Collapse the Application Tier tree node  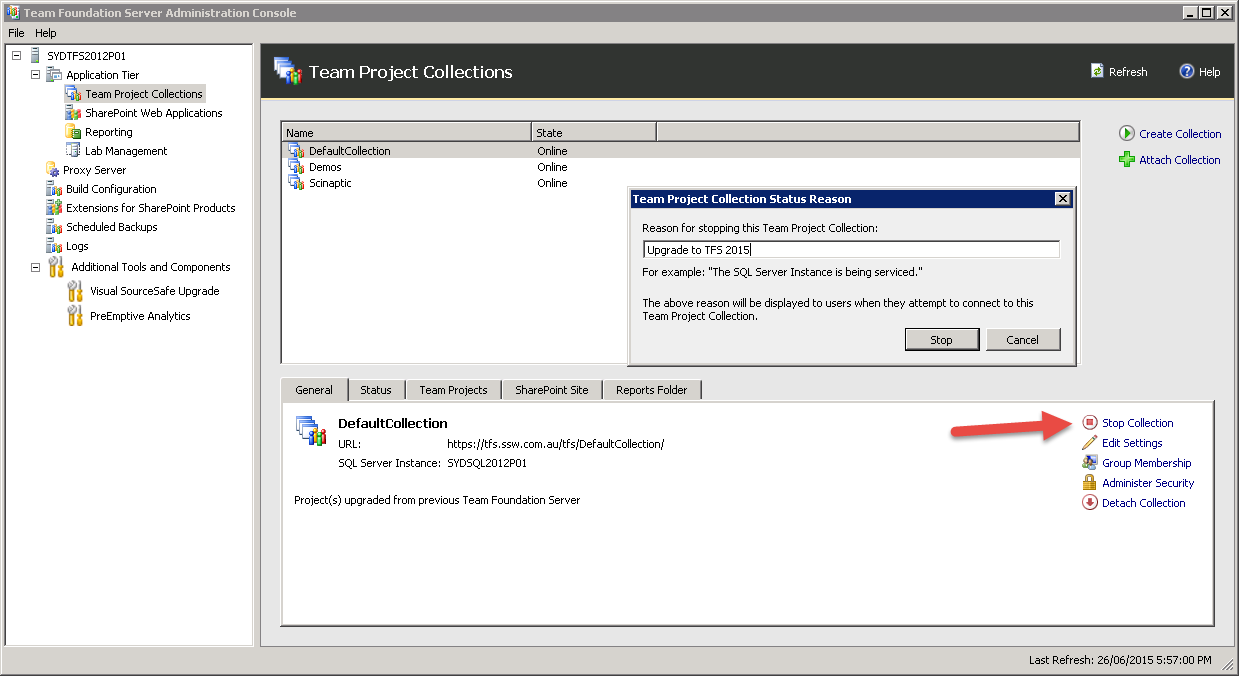click(36, 75)
